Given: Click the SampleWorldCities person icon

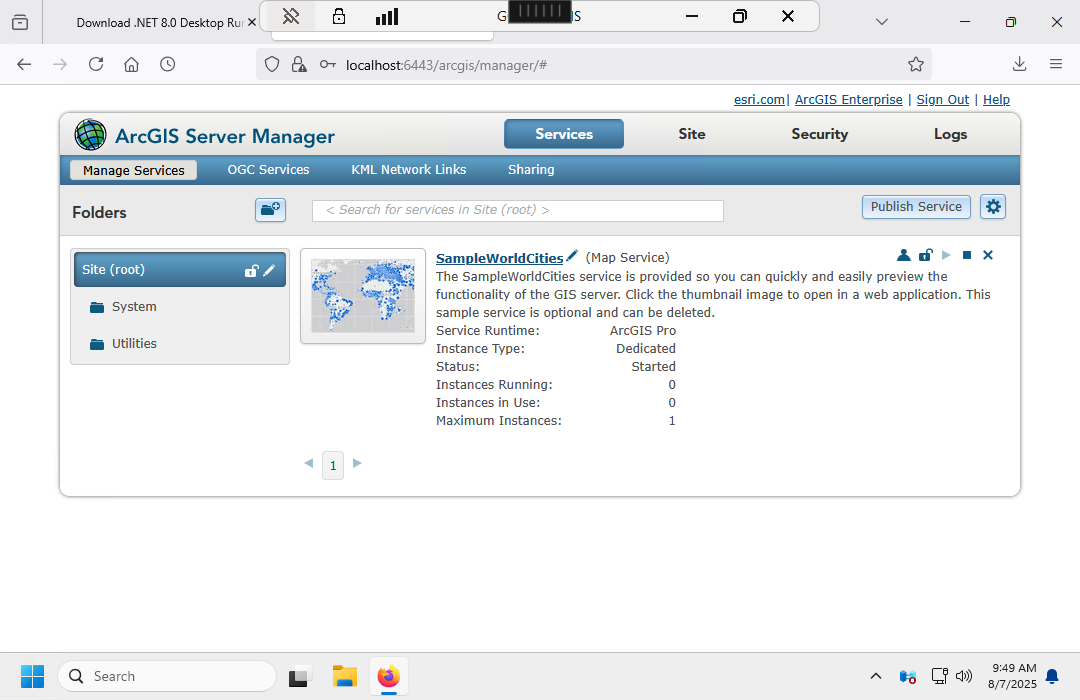Looking at the screenshot, I should [904, 255].
